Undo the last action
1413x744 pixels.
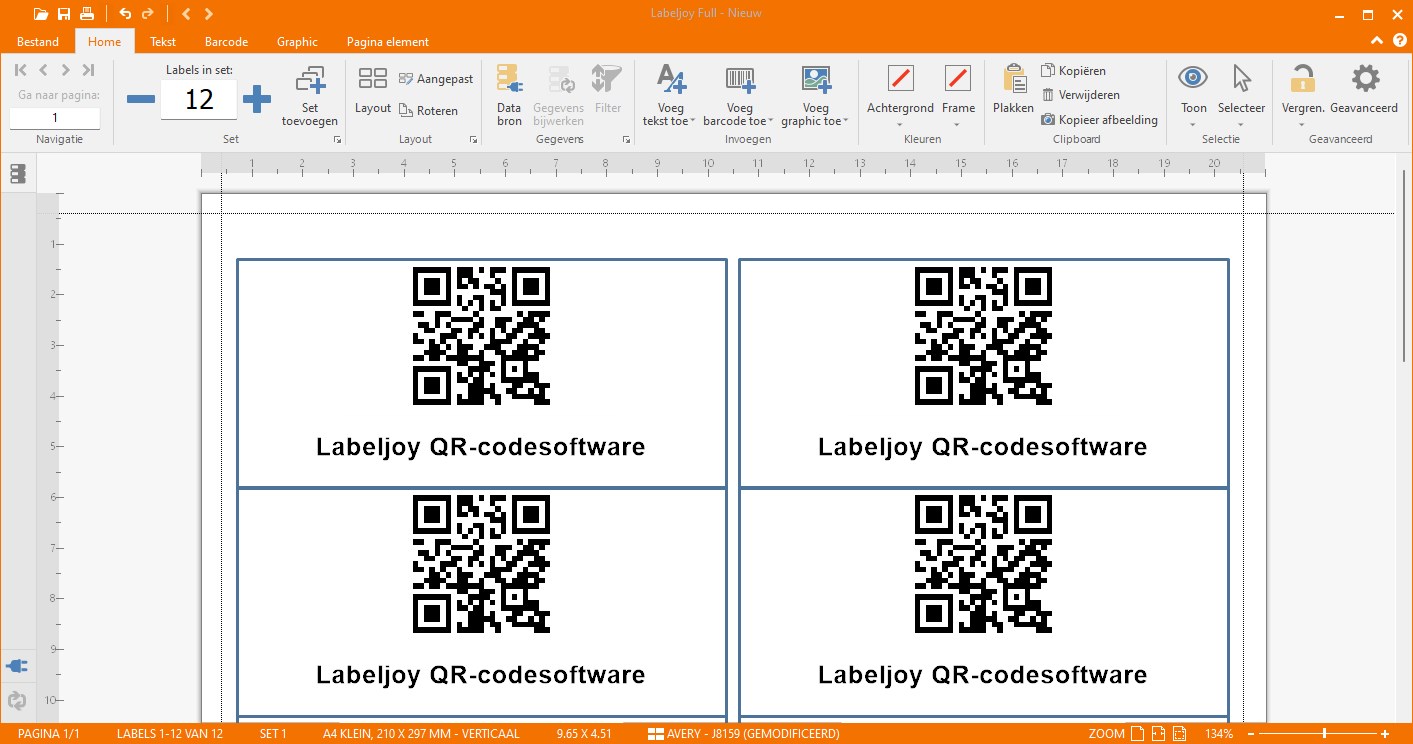[125, 14]
